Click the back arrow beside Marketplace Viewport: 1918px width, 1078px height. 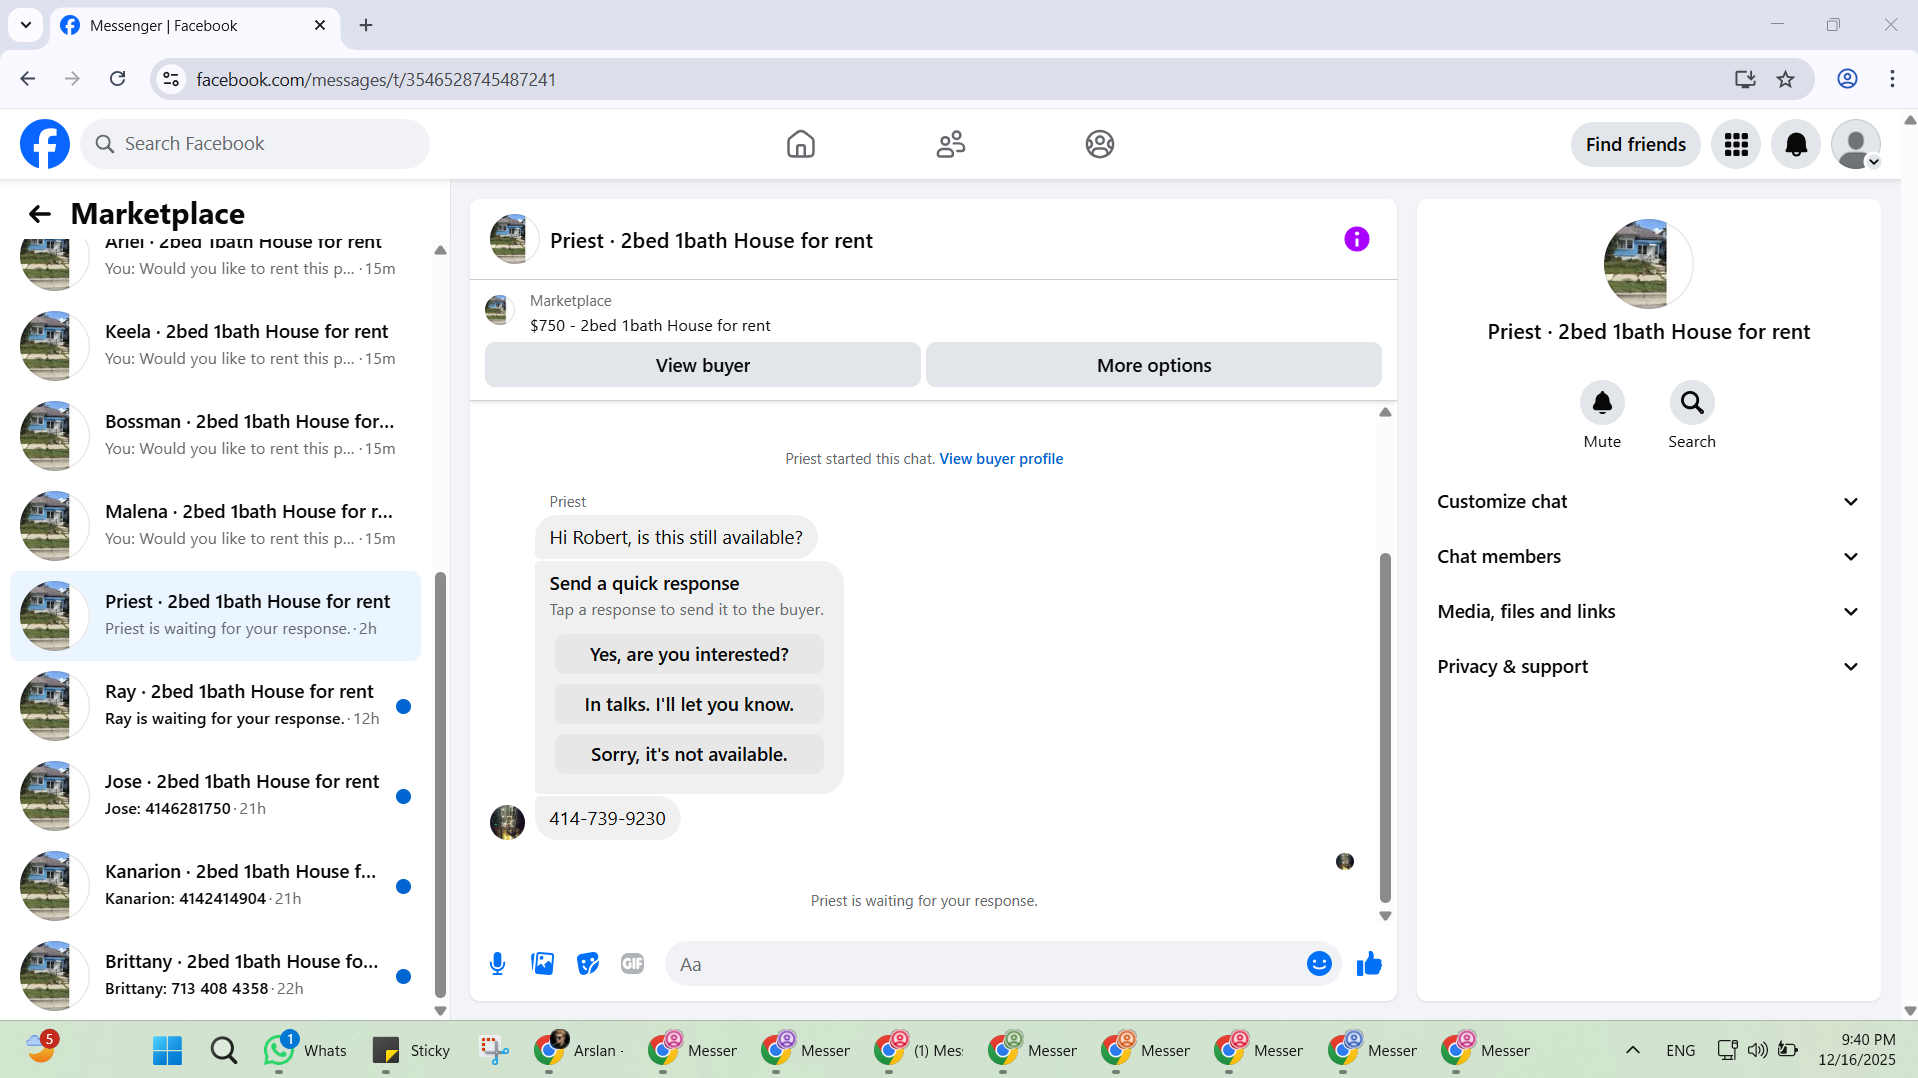point(39,214)
